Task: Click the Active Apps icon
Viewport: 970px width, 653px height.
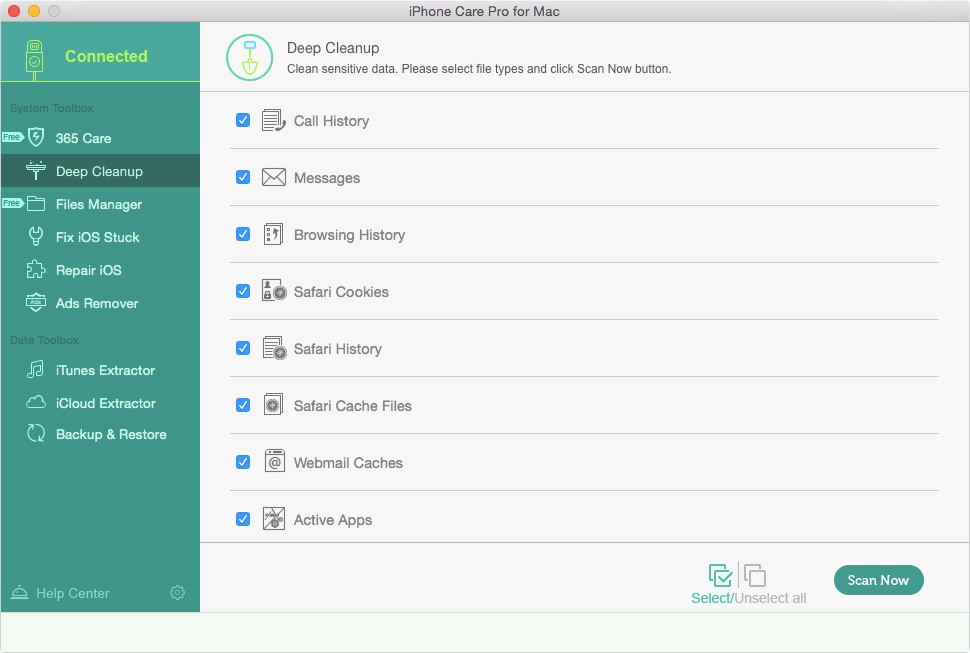Action: coord(274,518)
